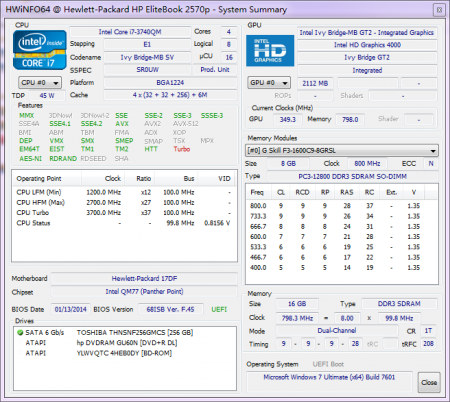Click the Close button
The image size is (450, 402).
click(x=429, y=382)
